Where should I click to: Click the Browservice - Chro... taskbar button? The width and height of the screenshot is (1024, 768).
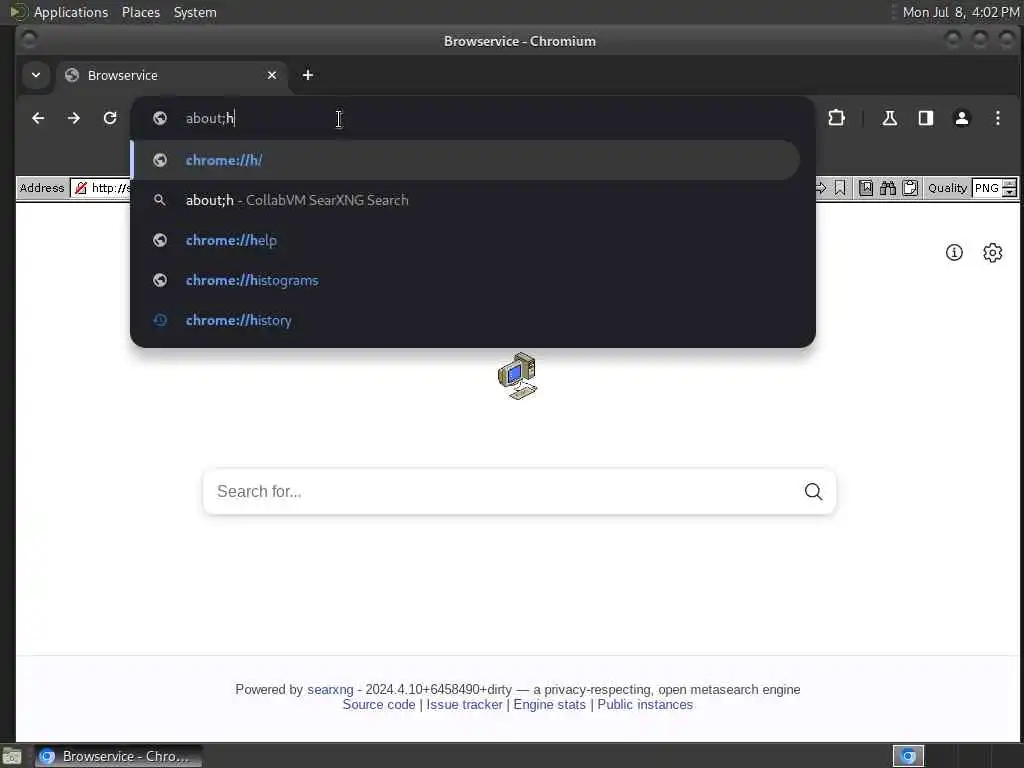click(118, 756)
